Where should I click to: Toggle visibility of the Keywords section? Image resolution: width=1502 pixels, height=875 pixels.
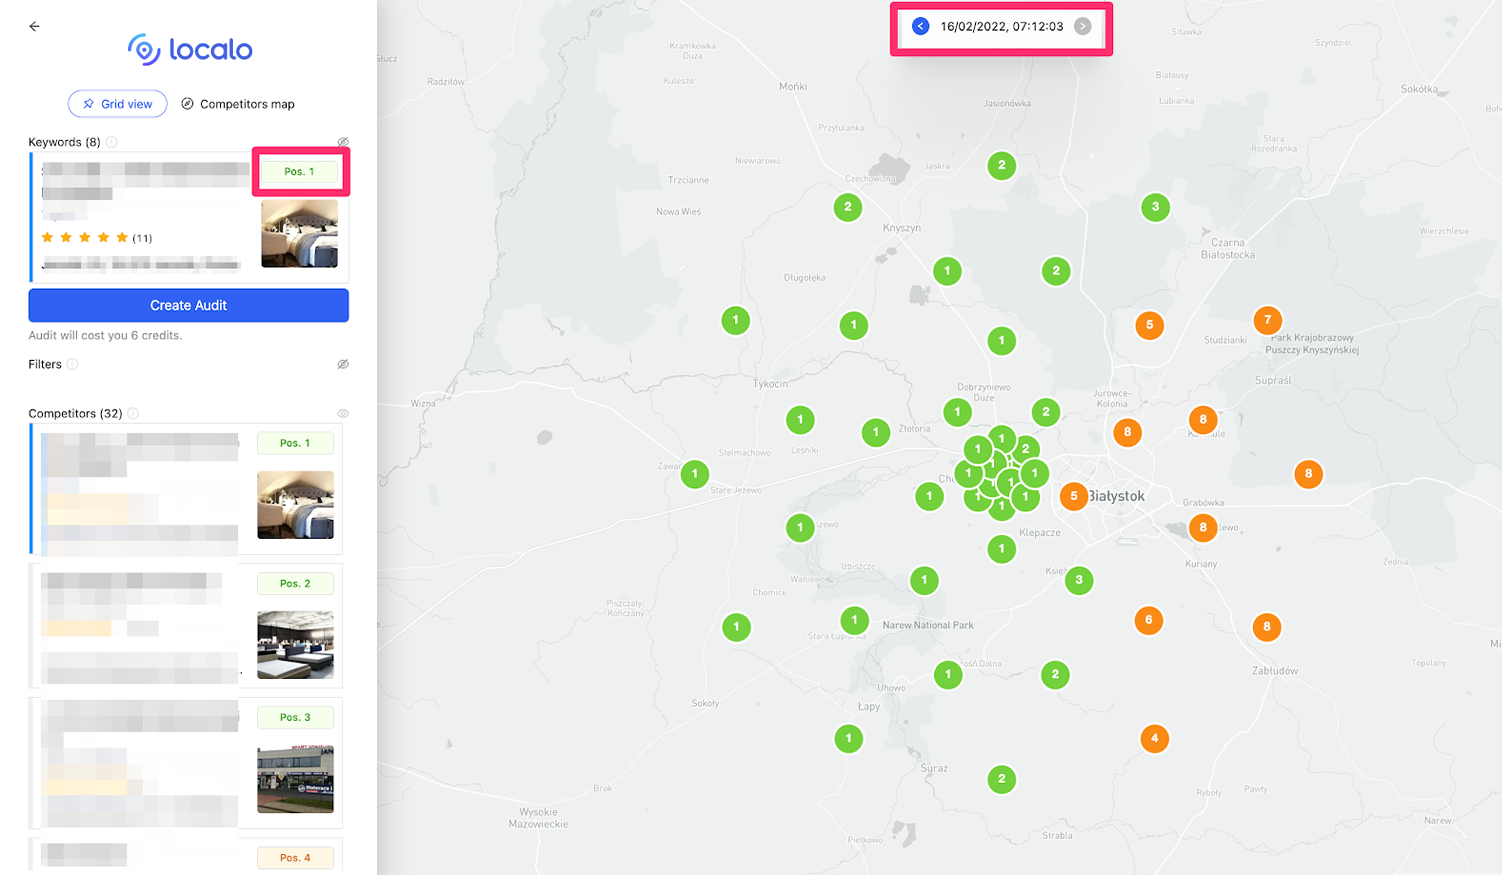pos(343,142)
